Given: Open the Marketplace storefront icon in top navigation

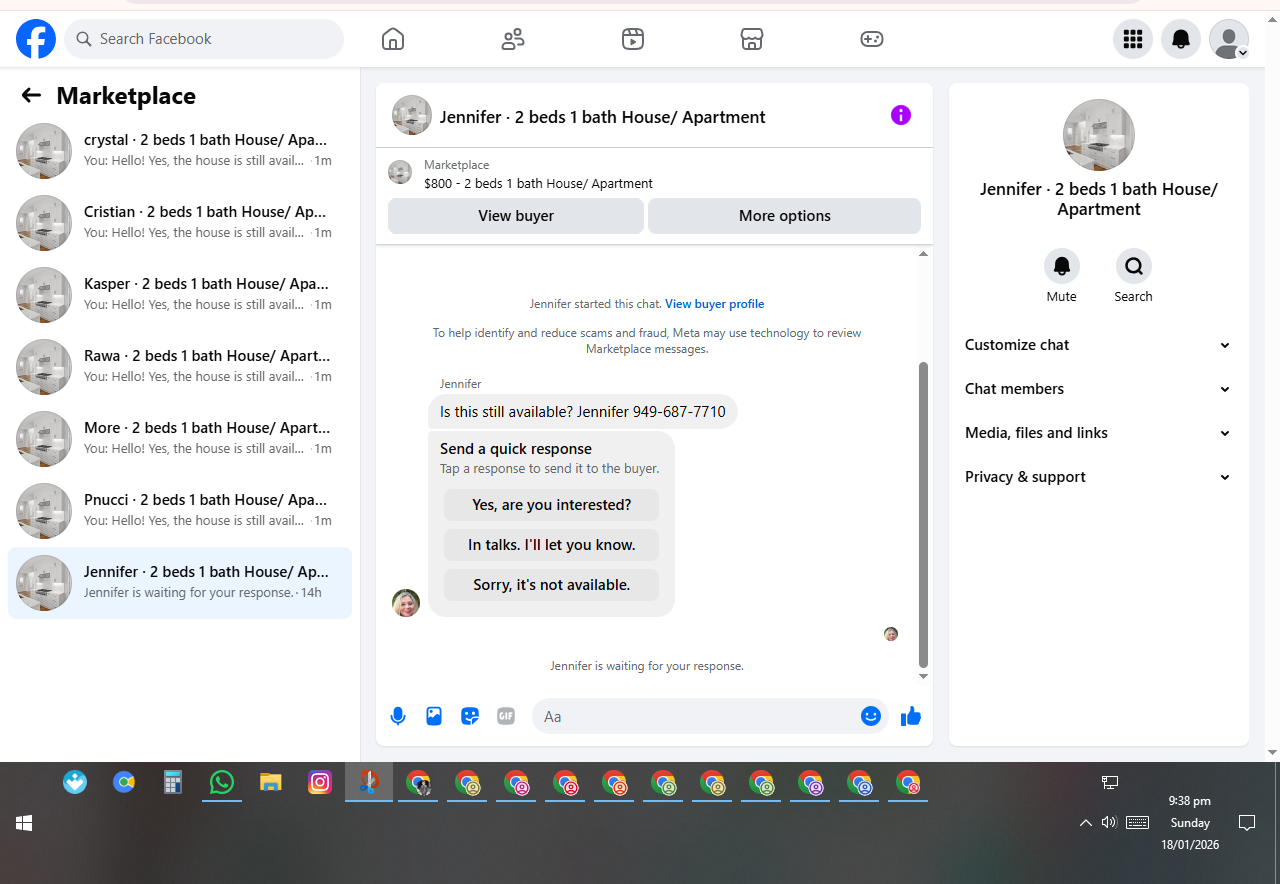Looking at the screenshot, I should click(x=752, y=39).
